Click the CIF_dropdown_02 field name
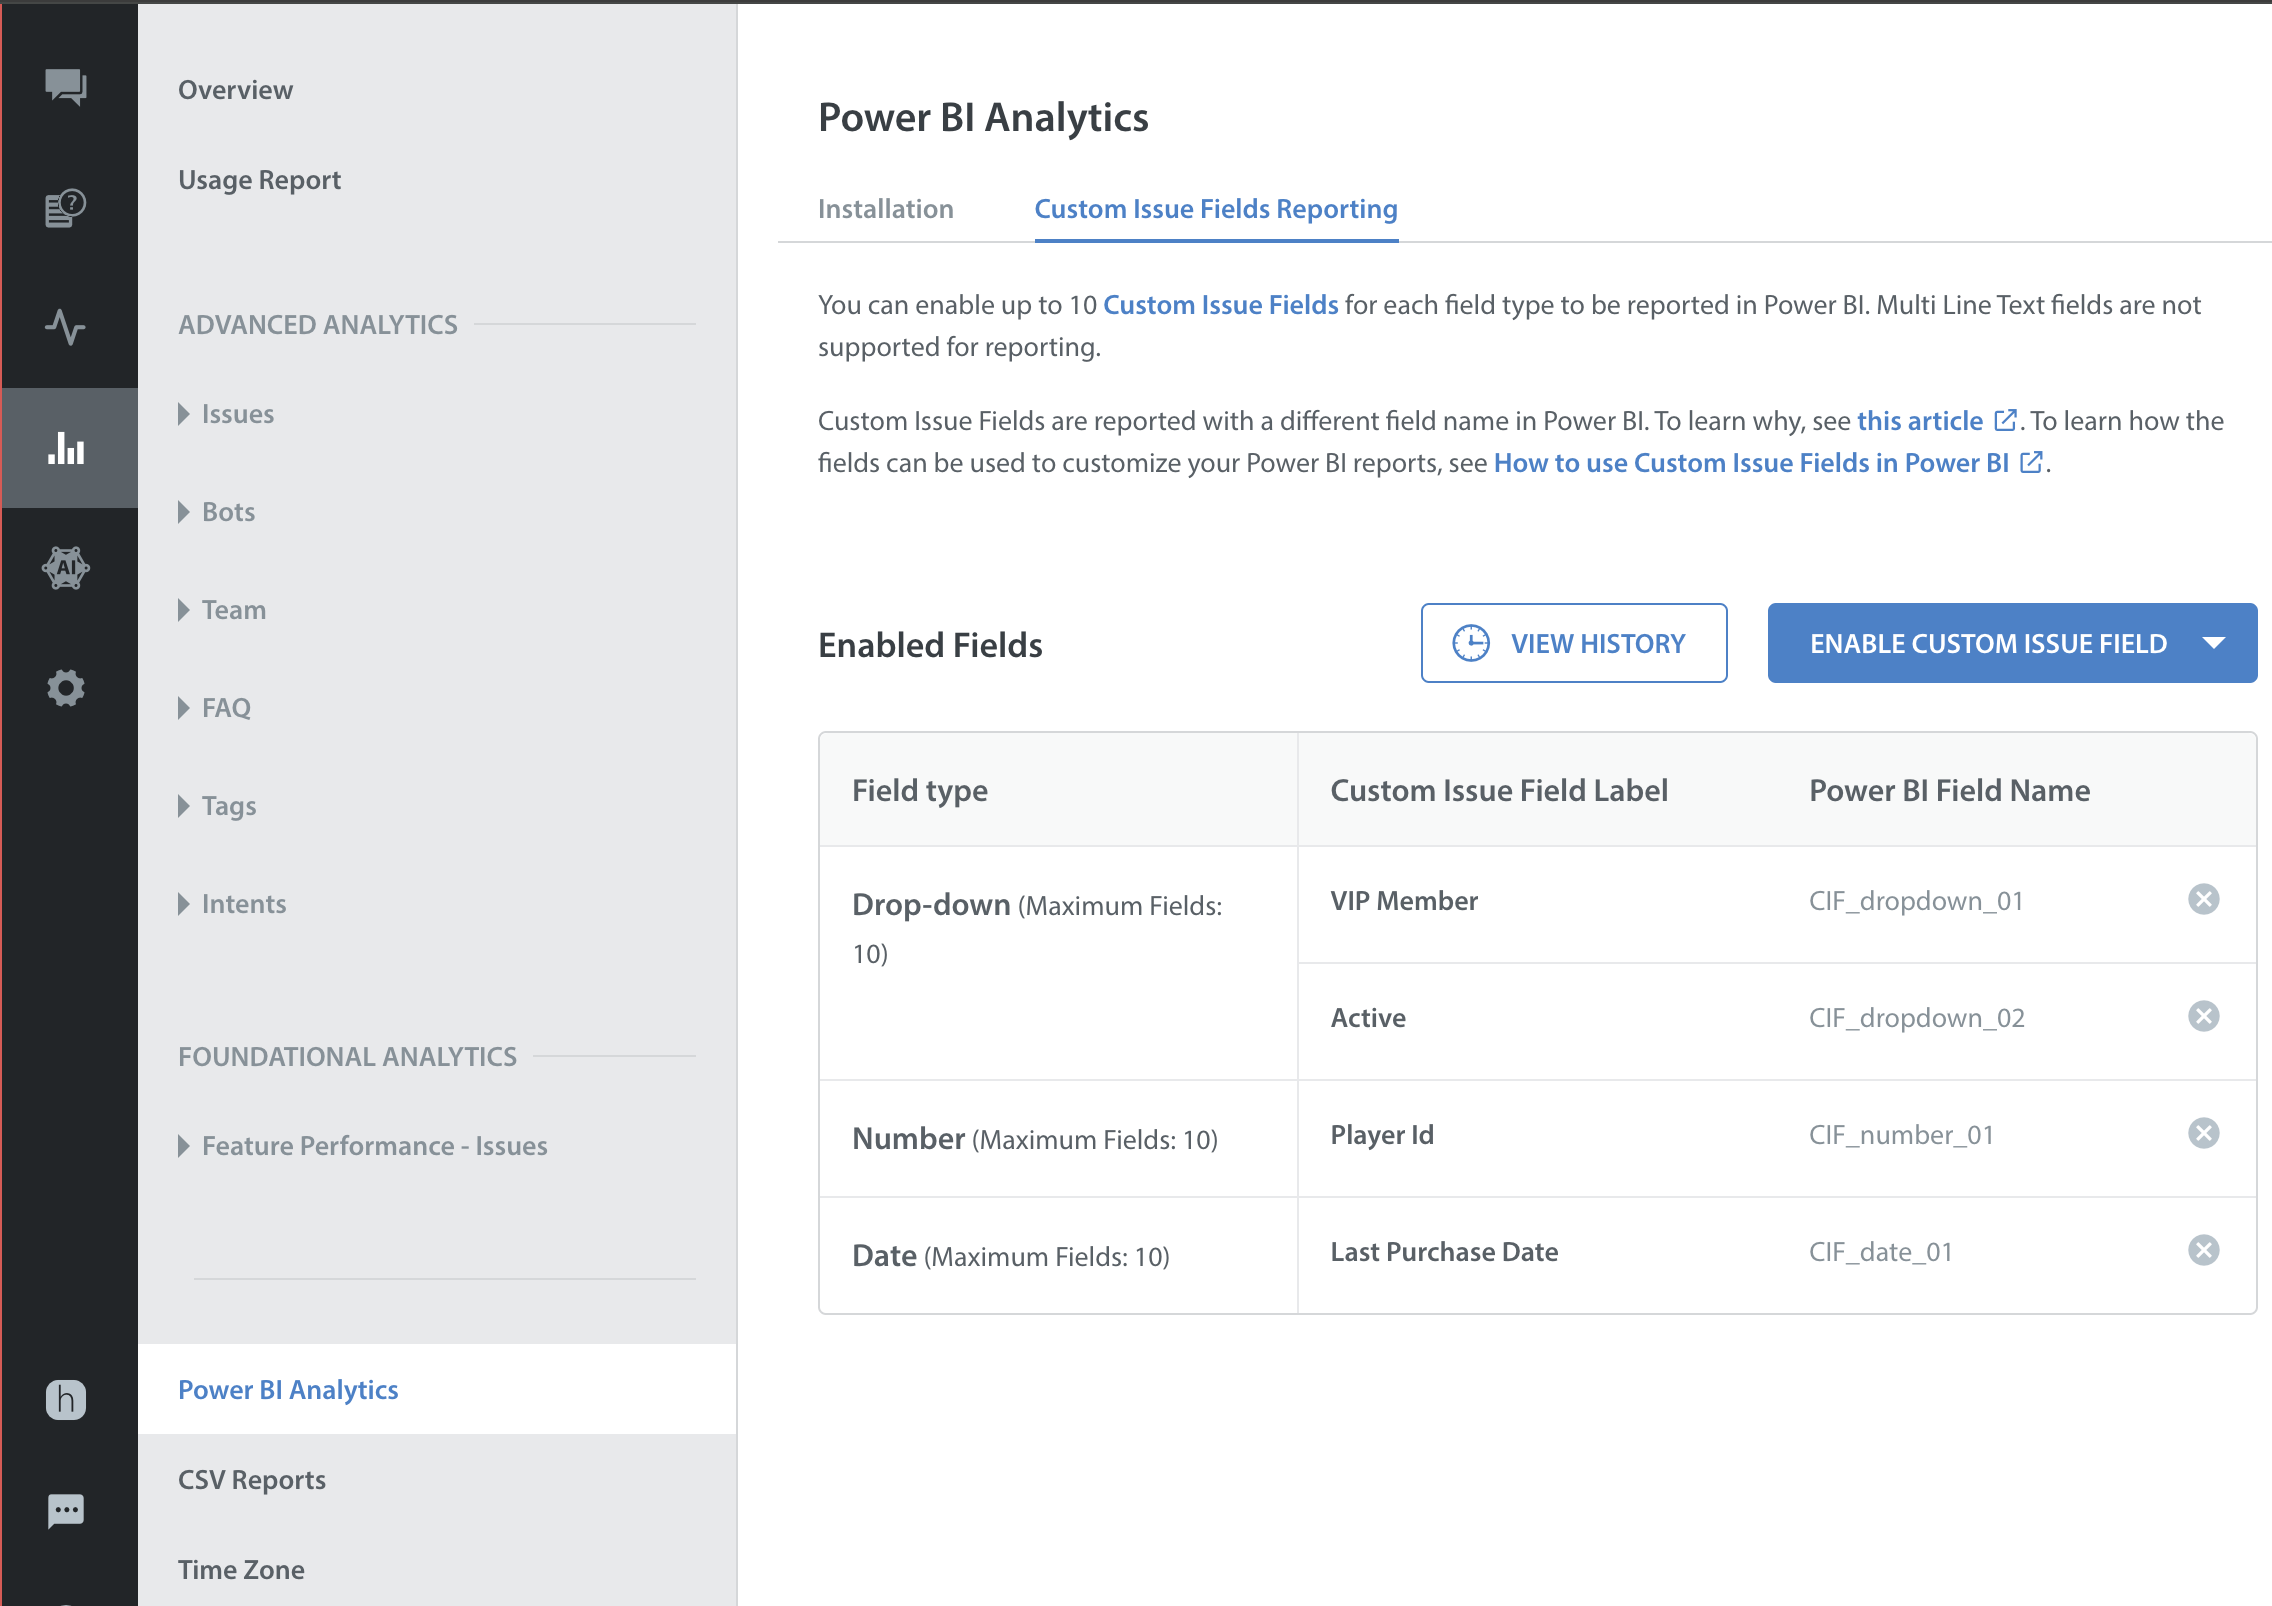The image size is (2272, 1606). 1917,1018
